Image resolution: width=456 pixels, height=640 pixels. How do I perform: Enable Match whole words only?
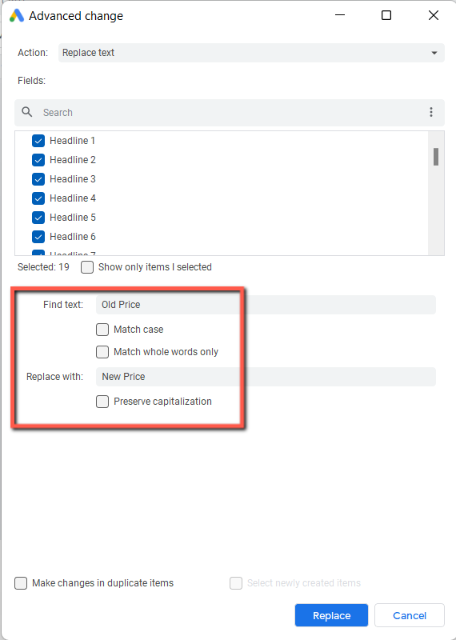pos(102,352)
